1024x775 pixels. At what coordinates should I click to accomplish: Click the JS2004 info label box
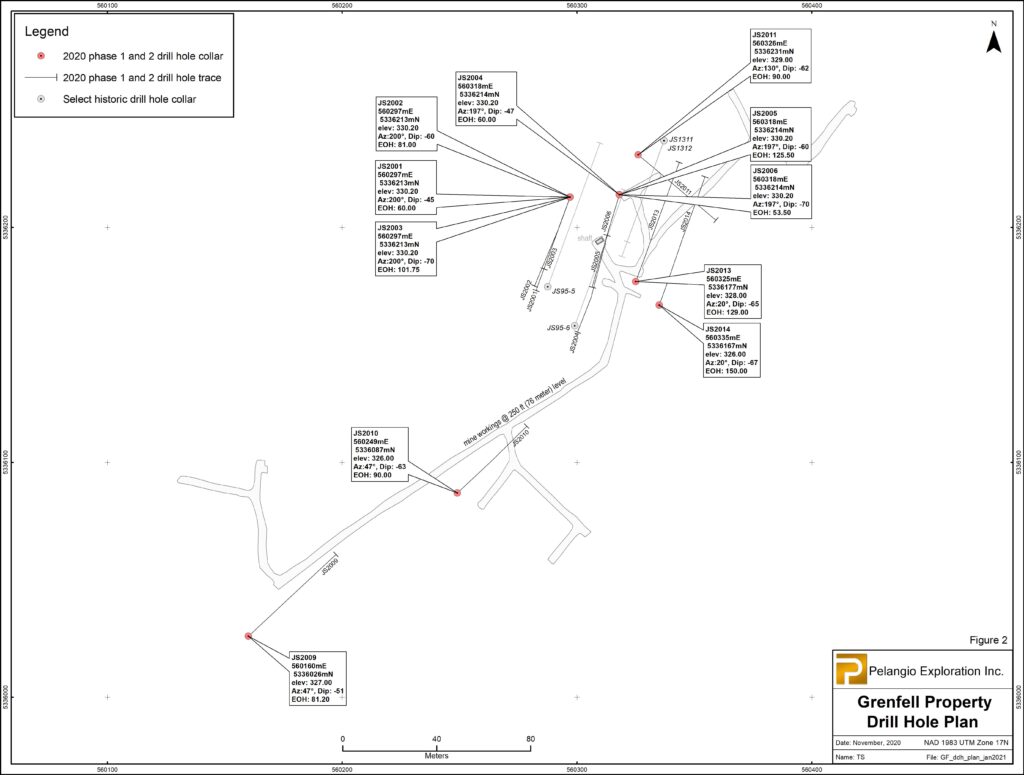tap(485, 98)
